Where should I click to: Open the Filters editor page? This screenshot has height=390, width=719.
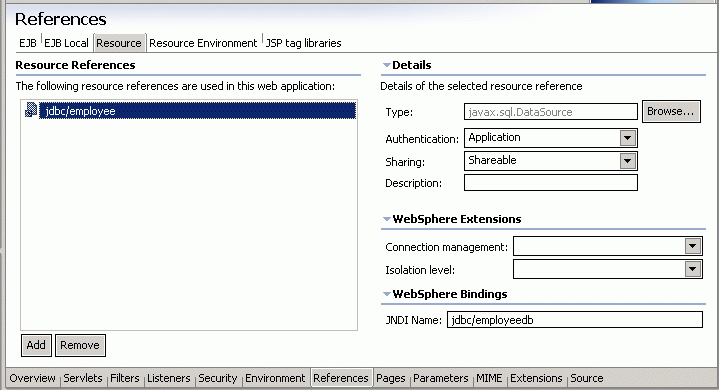tap(125, 378)
